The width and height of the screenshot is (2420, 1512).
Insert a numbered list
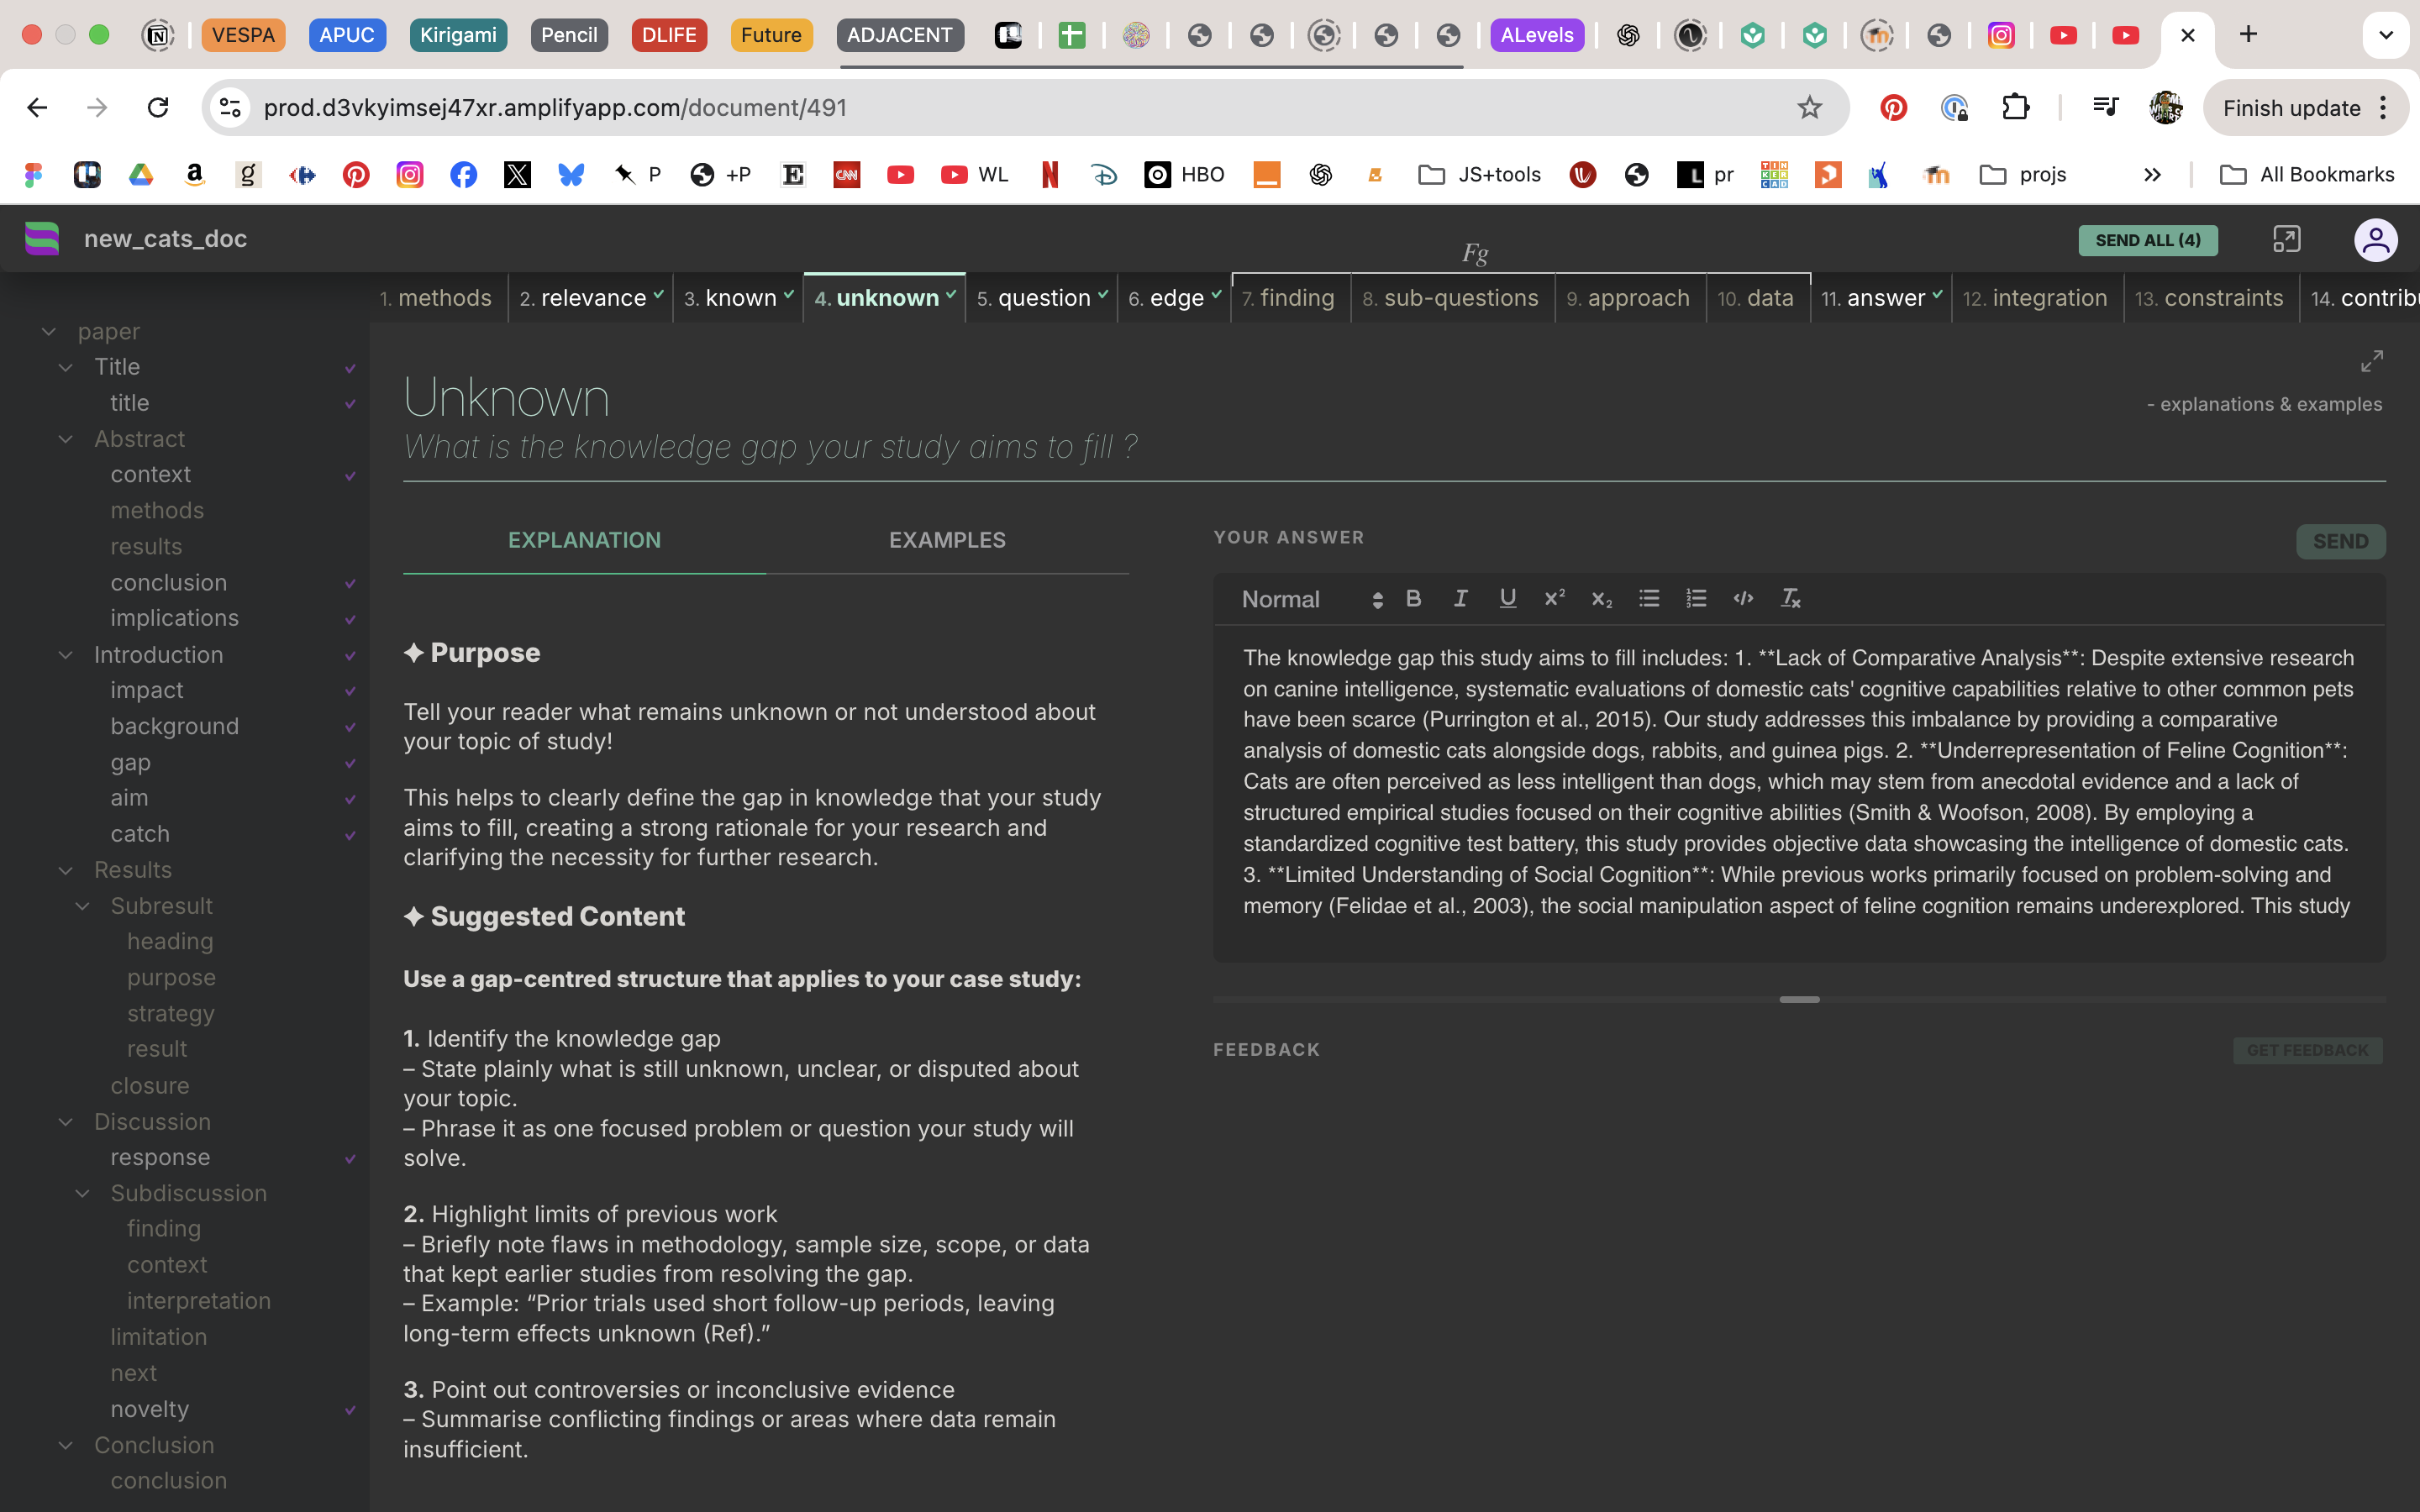[x=1696, y=598]
